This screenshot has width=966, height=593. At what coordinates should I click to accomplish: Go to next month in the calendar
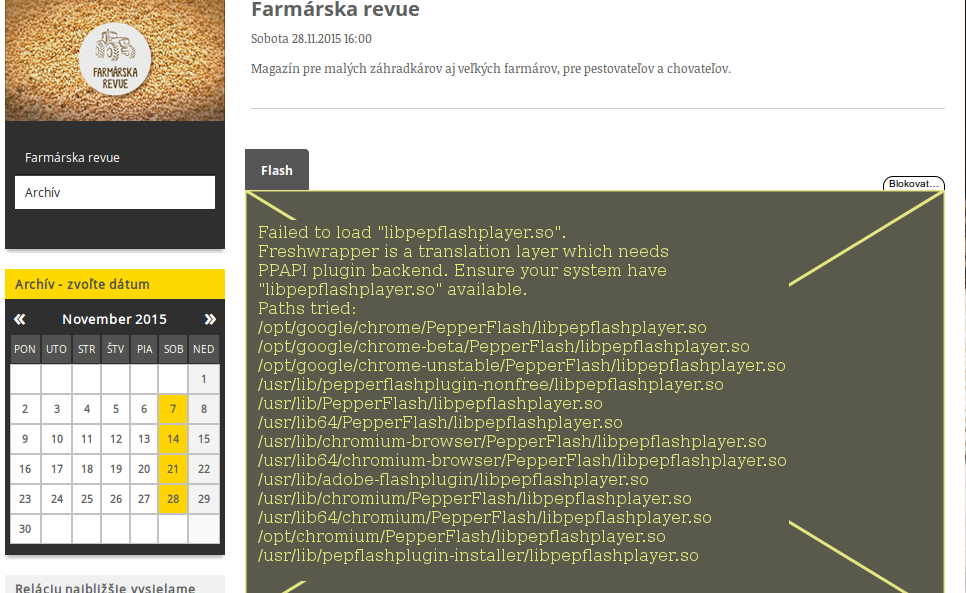coord(210,319)
